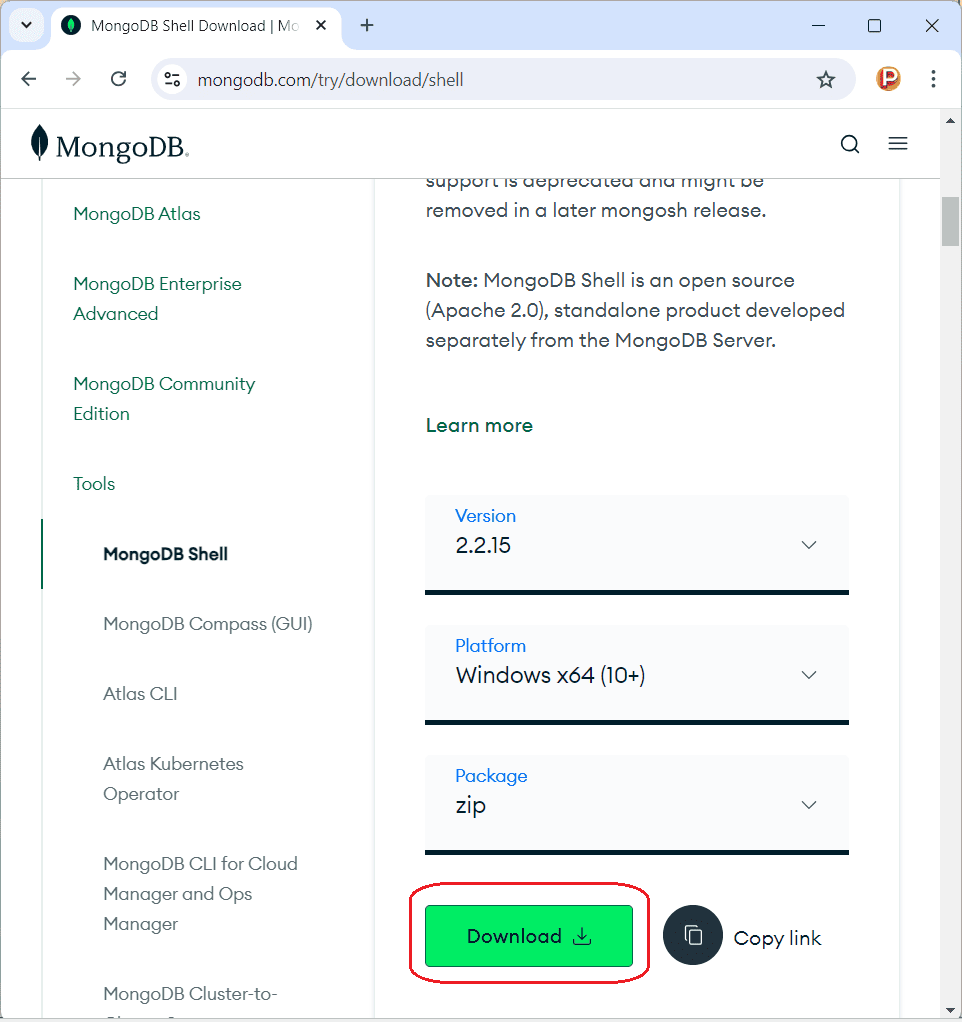Minimize the browser window
This screenshot has height=1022, width=962.
(819, 25)
